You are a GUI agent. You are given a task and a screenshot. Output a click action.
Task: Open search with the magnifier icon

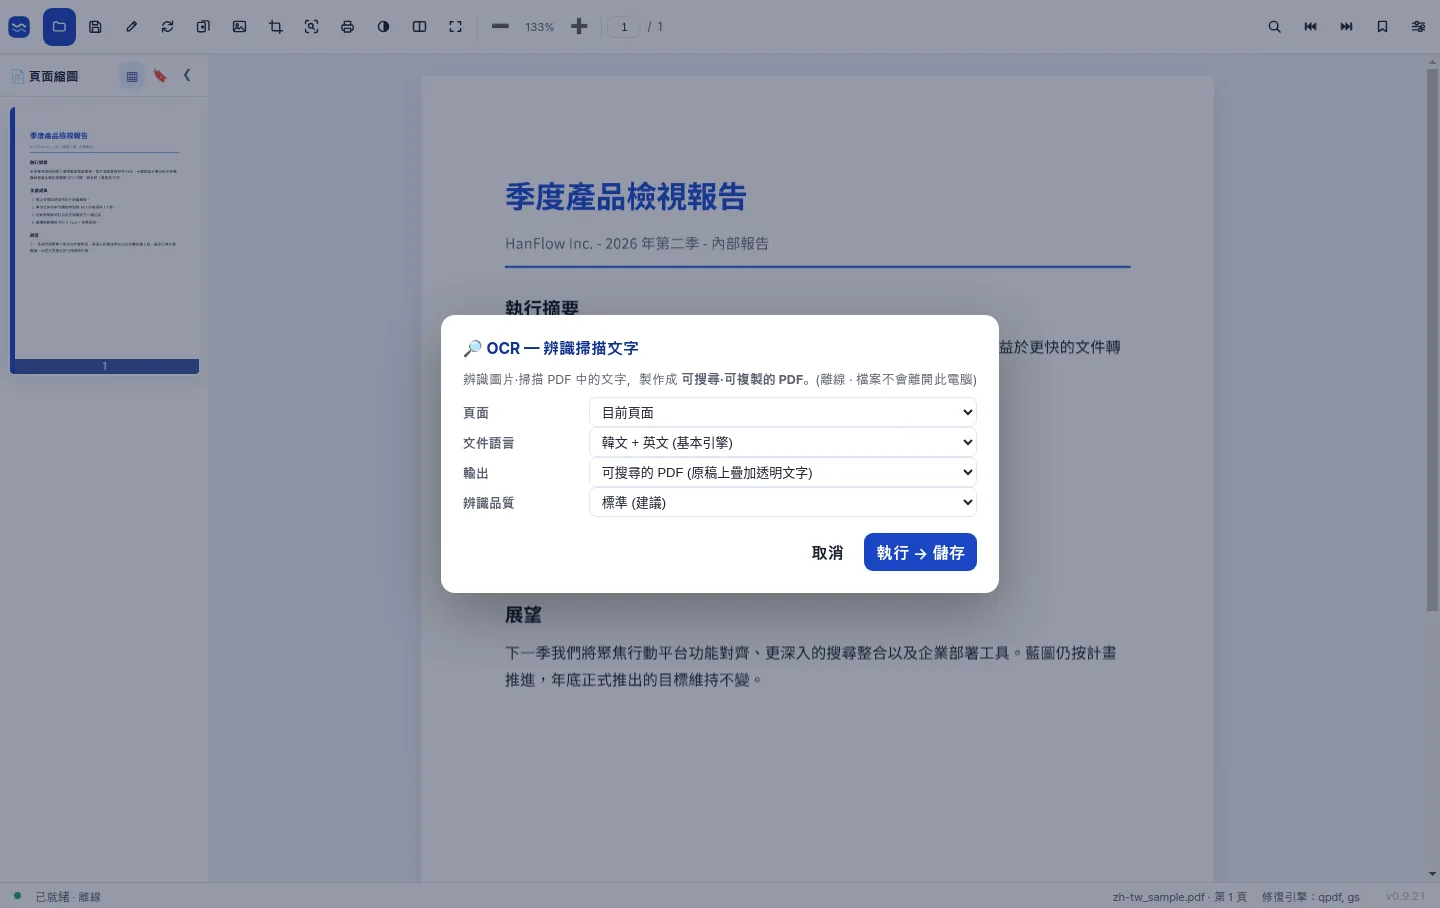pos(1274,27)
